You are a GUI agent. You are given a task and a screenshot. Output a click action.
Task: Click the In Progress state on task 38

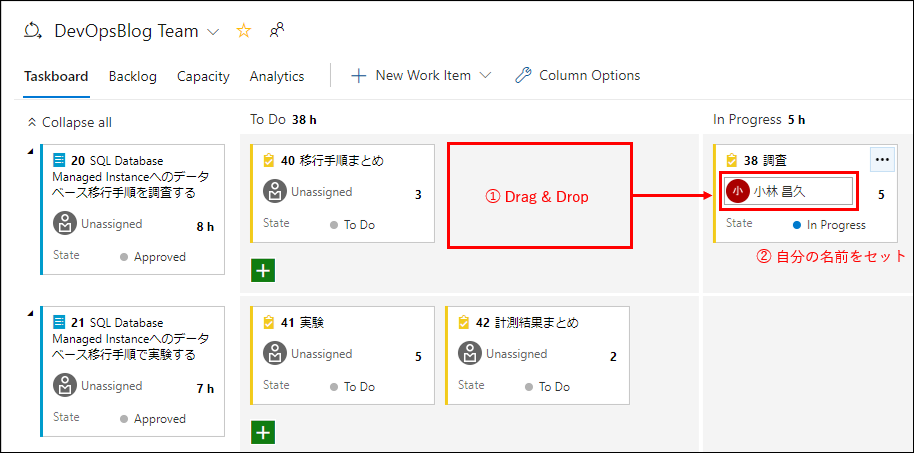tap(829, 225)
